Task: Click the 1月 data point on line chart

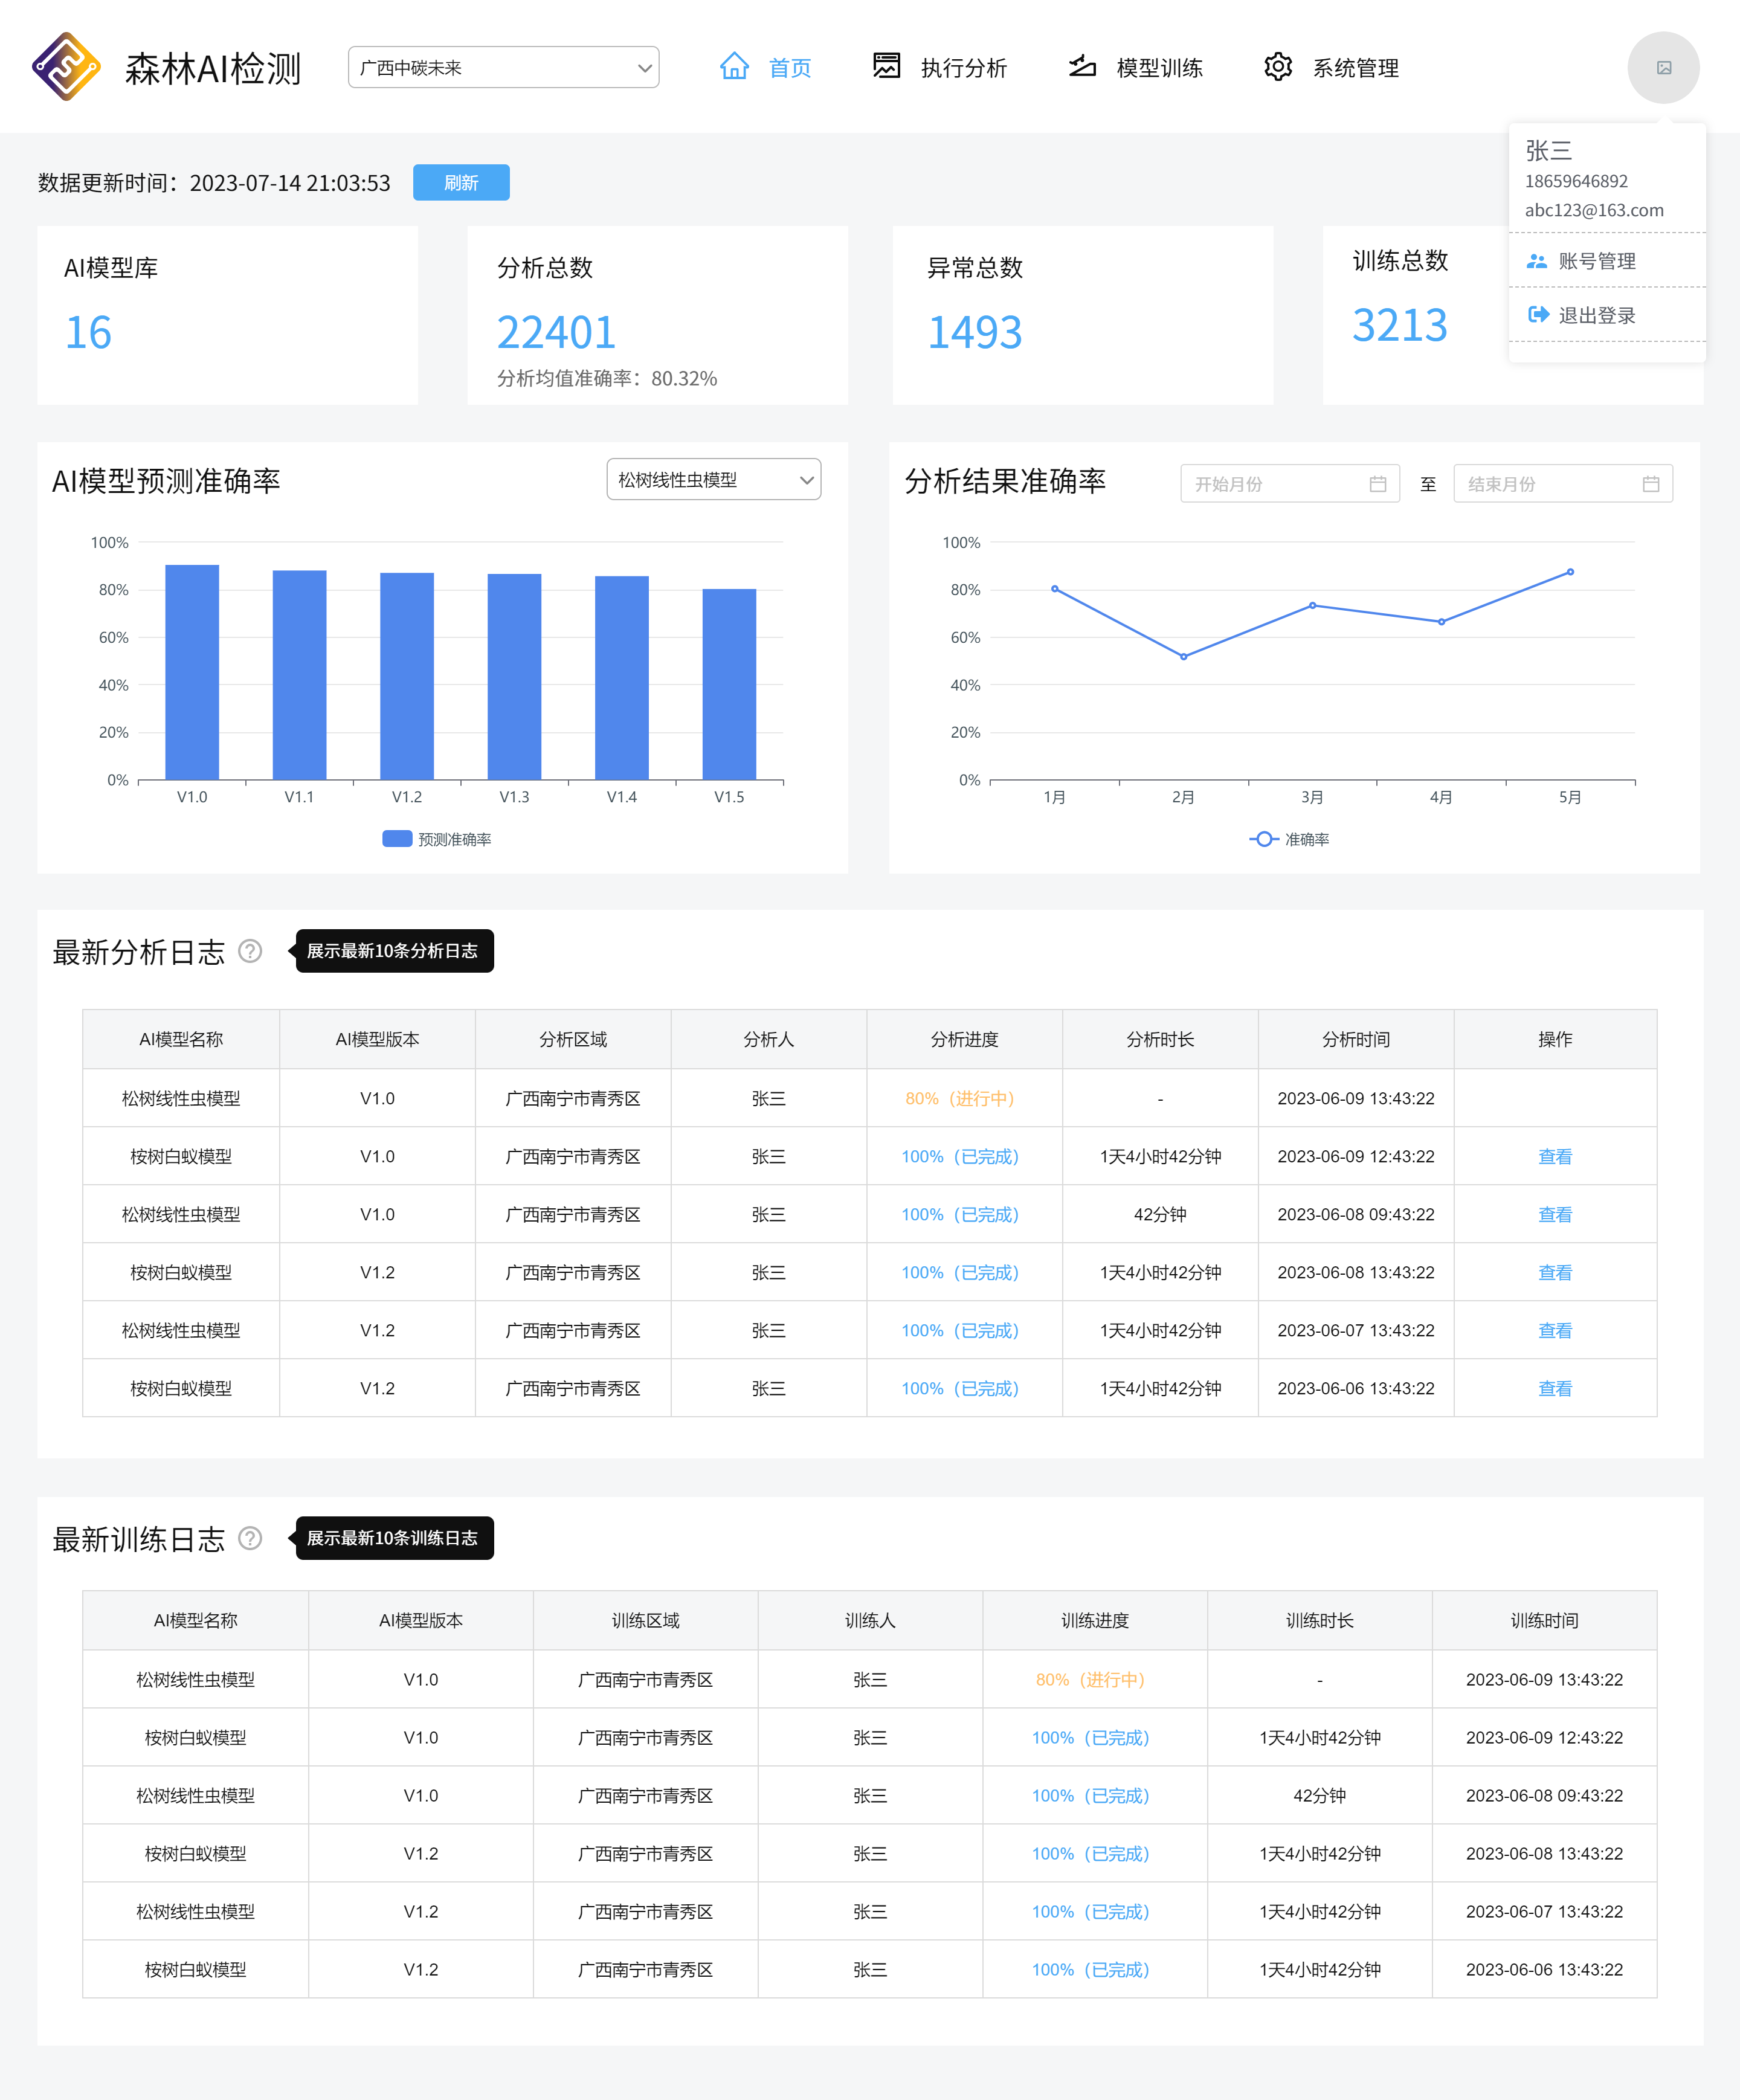Action: (1054, 589)
